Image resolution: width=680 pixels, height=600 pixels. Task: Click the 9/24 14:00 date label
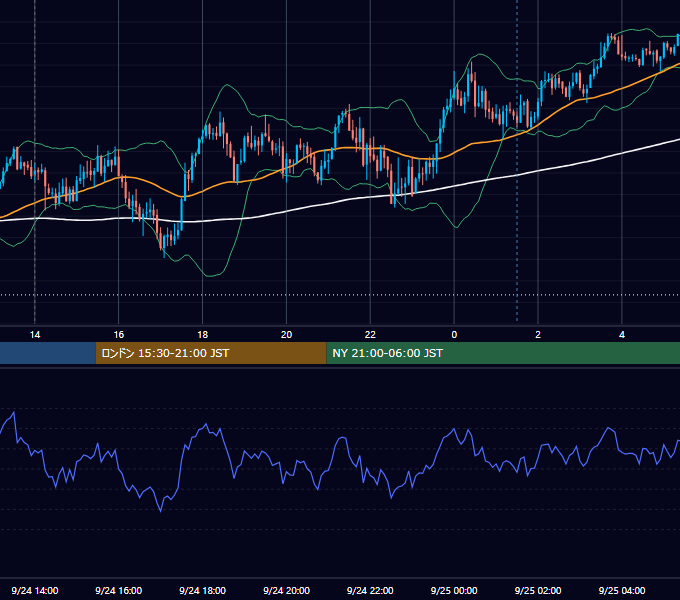pyautogui.click(x=35, y=590)
